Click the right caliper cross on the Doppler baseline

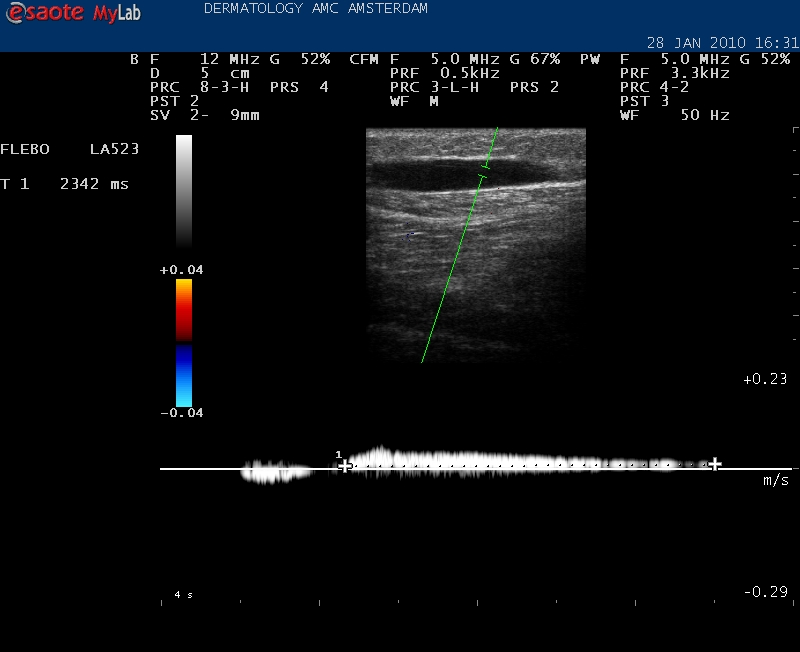[714, 464]
